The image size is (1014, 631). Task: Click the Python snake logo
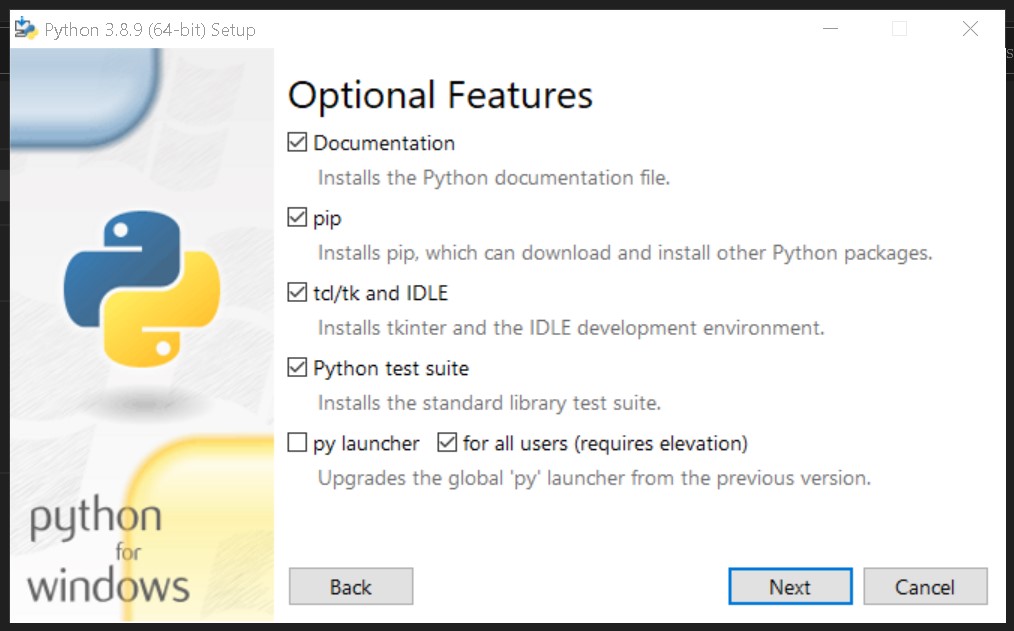point(142,289)
